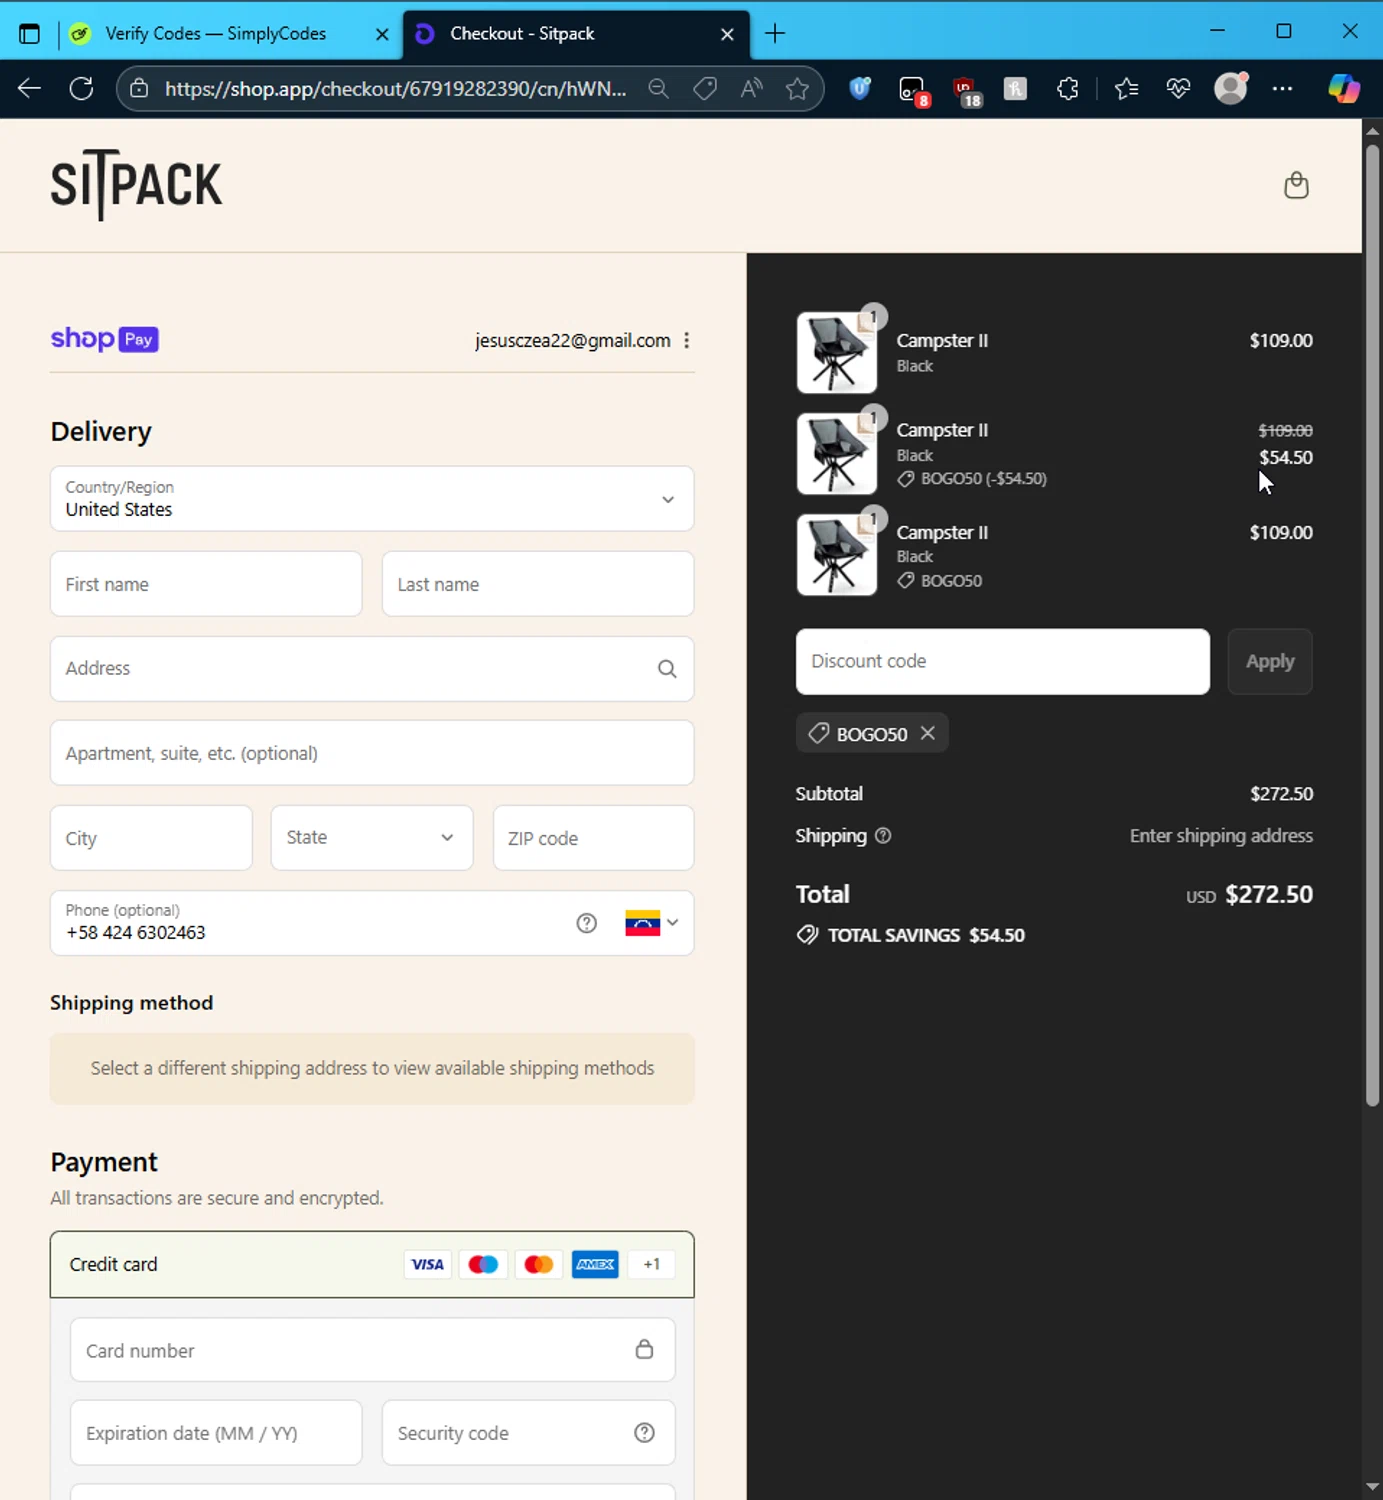Click the security code help icon
The height and width of the screenshot is (1500, 1383).
coord(645,1433)
